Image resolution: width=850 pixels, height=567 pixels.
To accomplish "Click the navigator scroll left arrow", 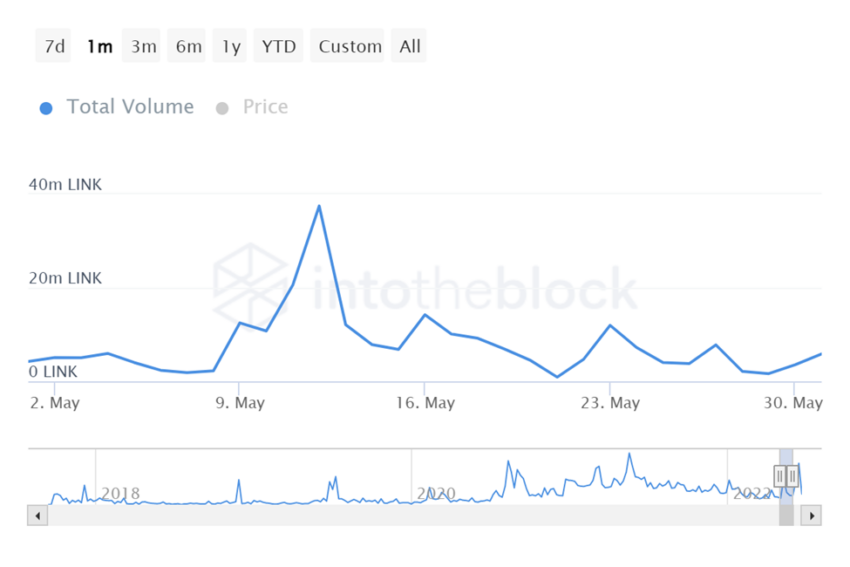I will tap(38, 516).
